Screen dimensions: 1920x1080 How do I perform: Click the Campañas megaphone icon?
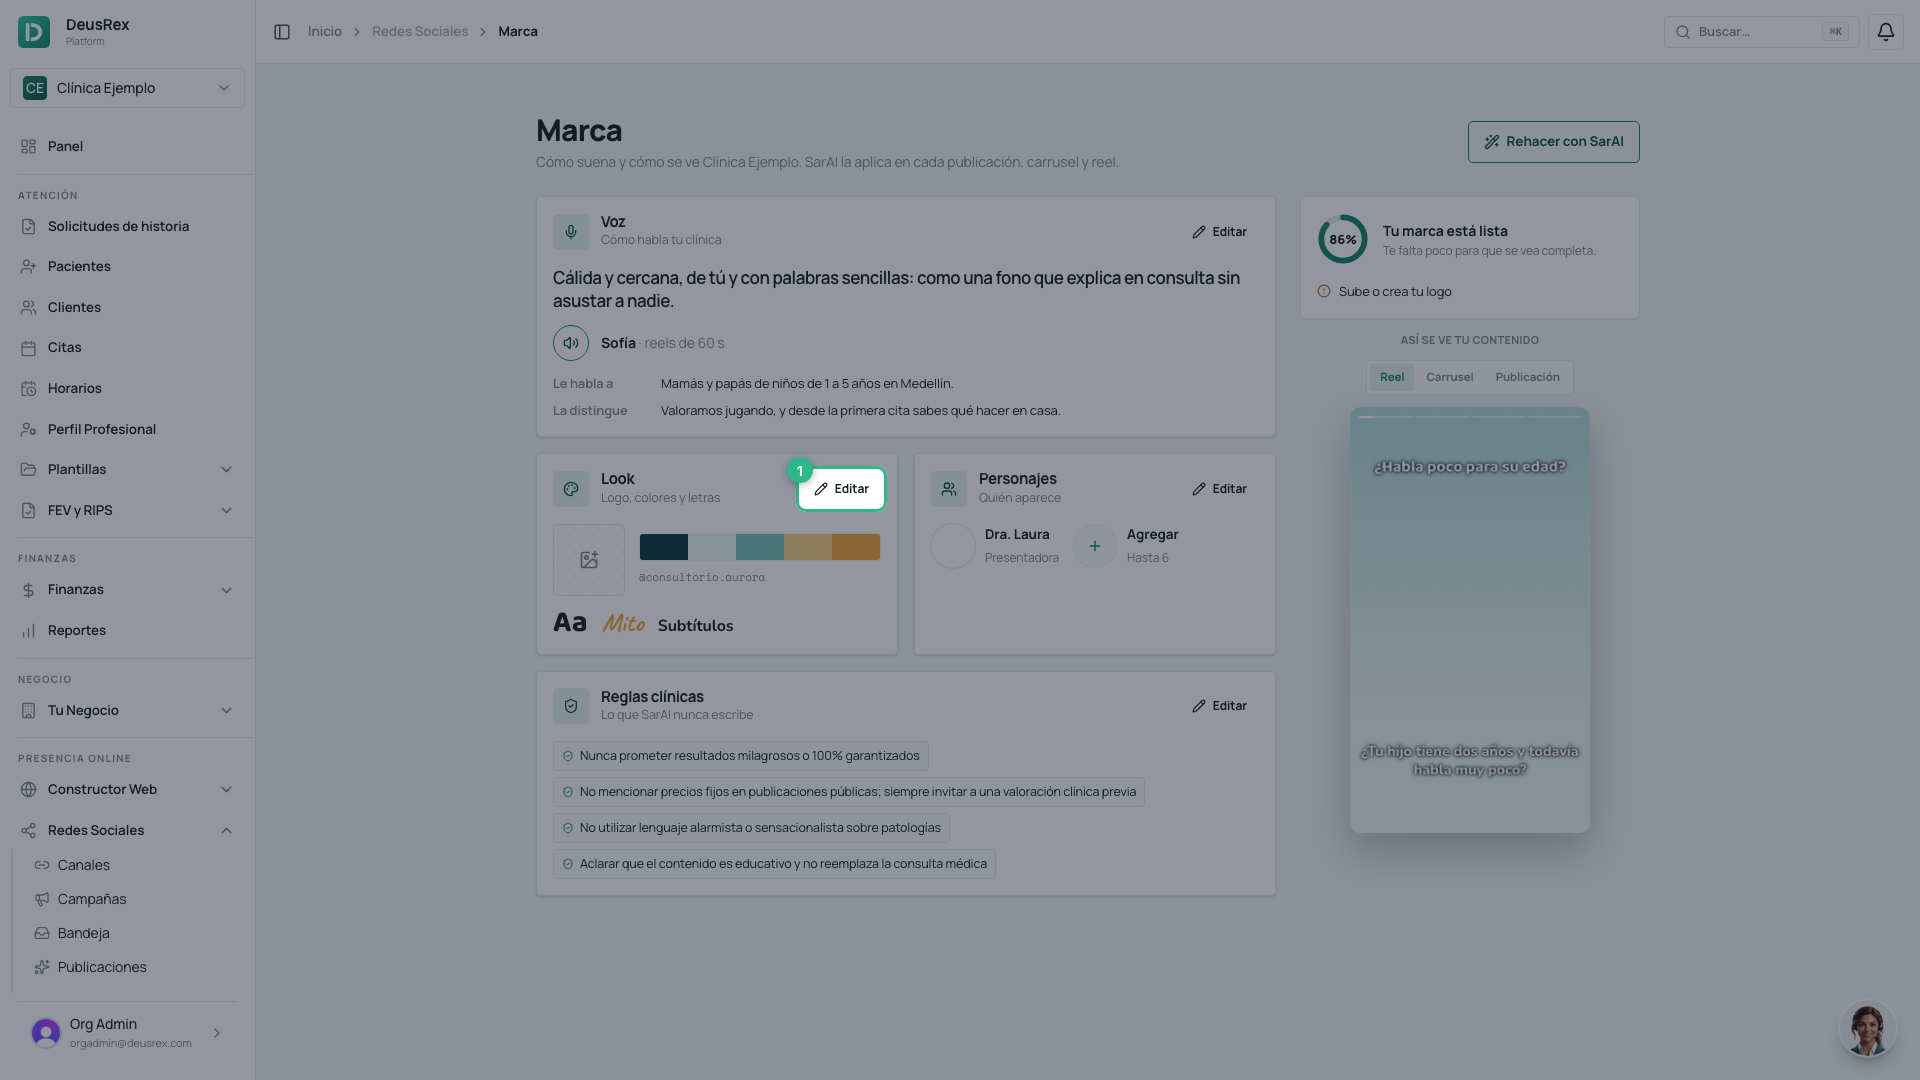pos(42,899)
